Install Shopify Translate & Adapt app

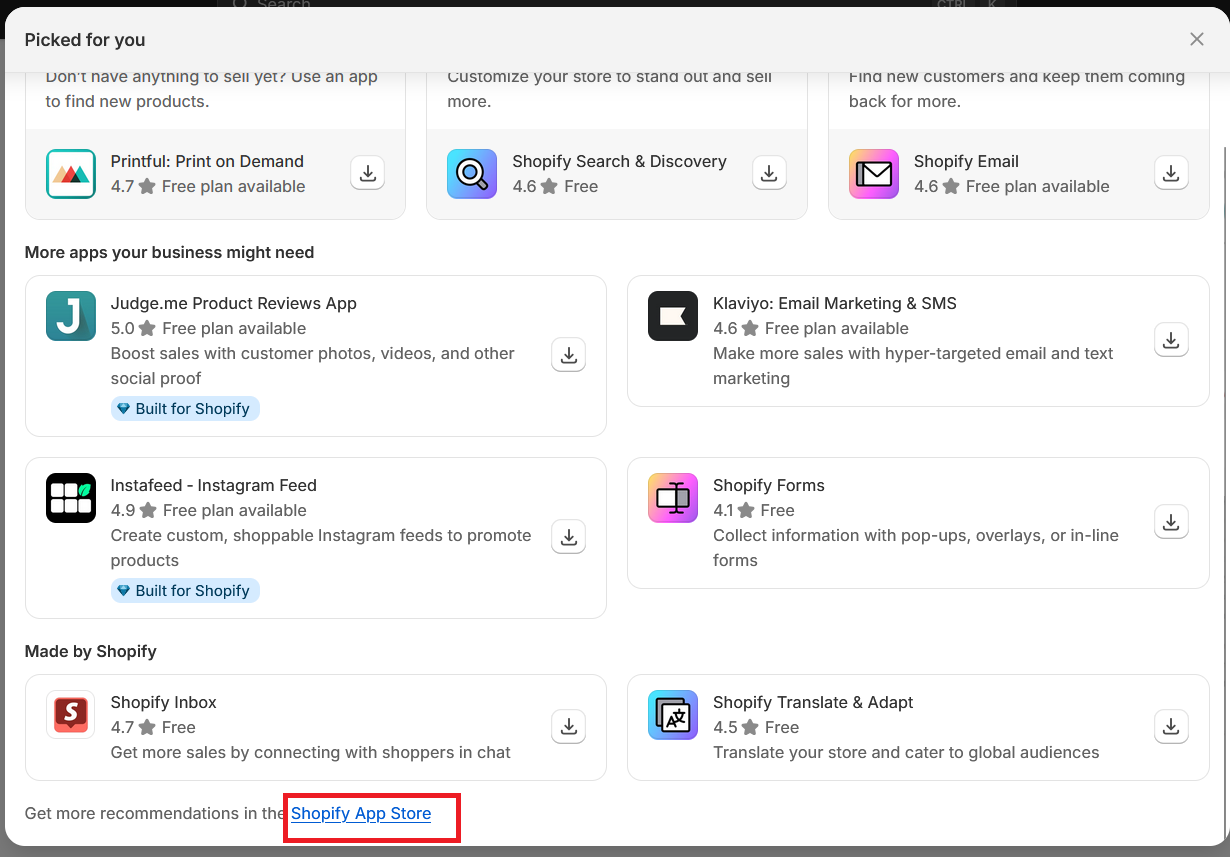tap(1171, 727)
